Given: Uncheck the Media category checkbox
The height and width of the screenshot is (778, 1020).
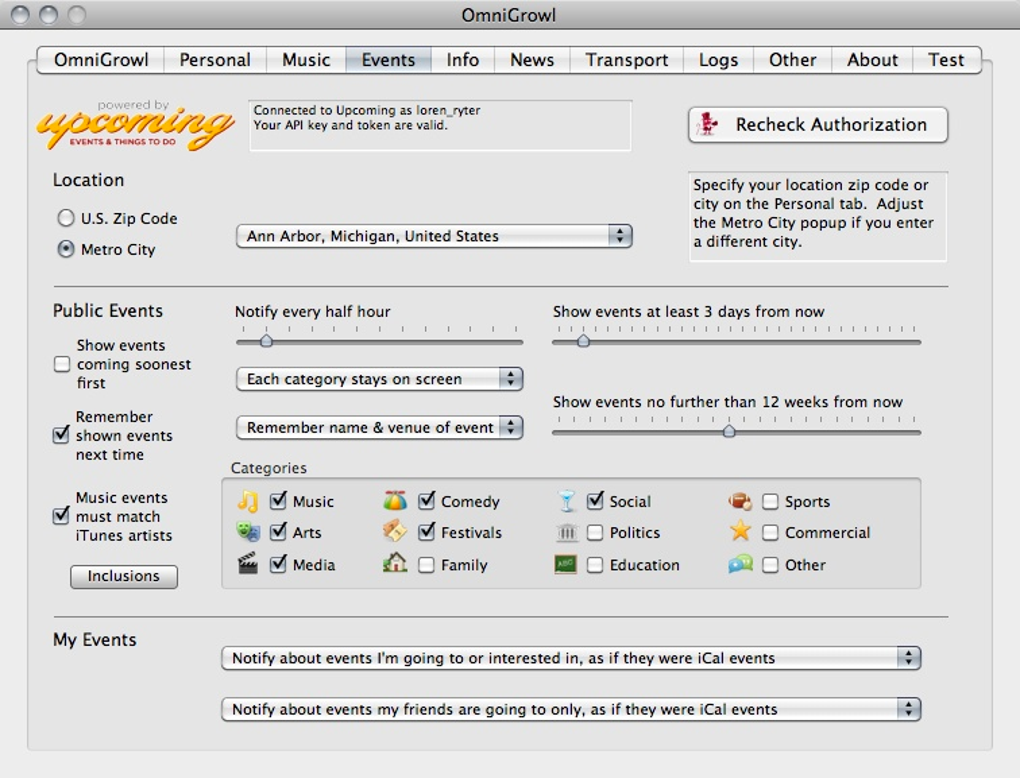Looking at the screenshot, I should coord(278,563).
